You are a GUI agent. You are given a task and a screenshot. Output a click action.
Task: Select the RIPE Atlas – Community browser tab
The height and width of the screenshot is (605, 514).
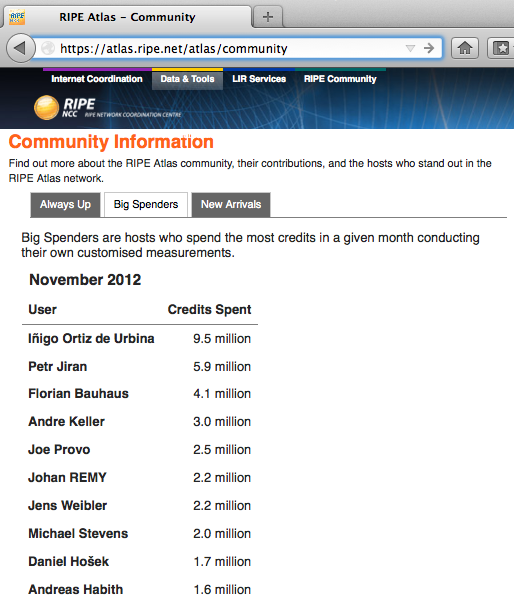(127, 17)
